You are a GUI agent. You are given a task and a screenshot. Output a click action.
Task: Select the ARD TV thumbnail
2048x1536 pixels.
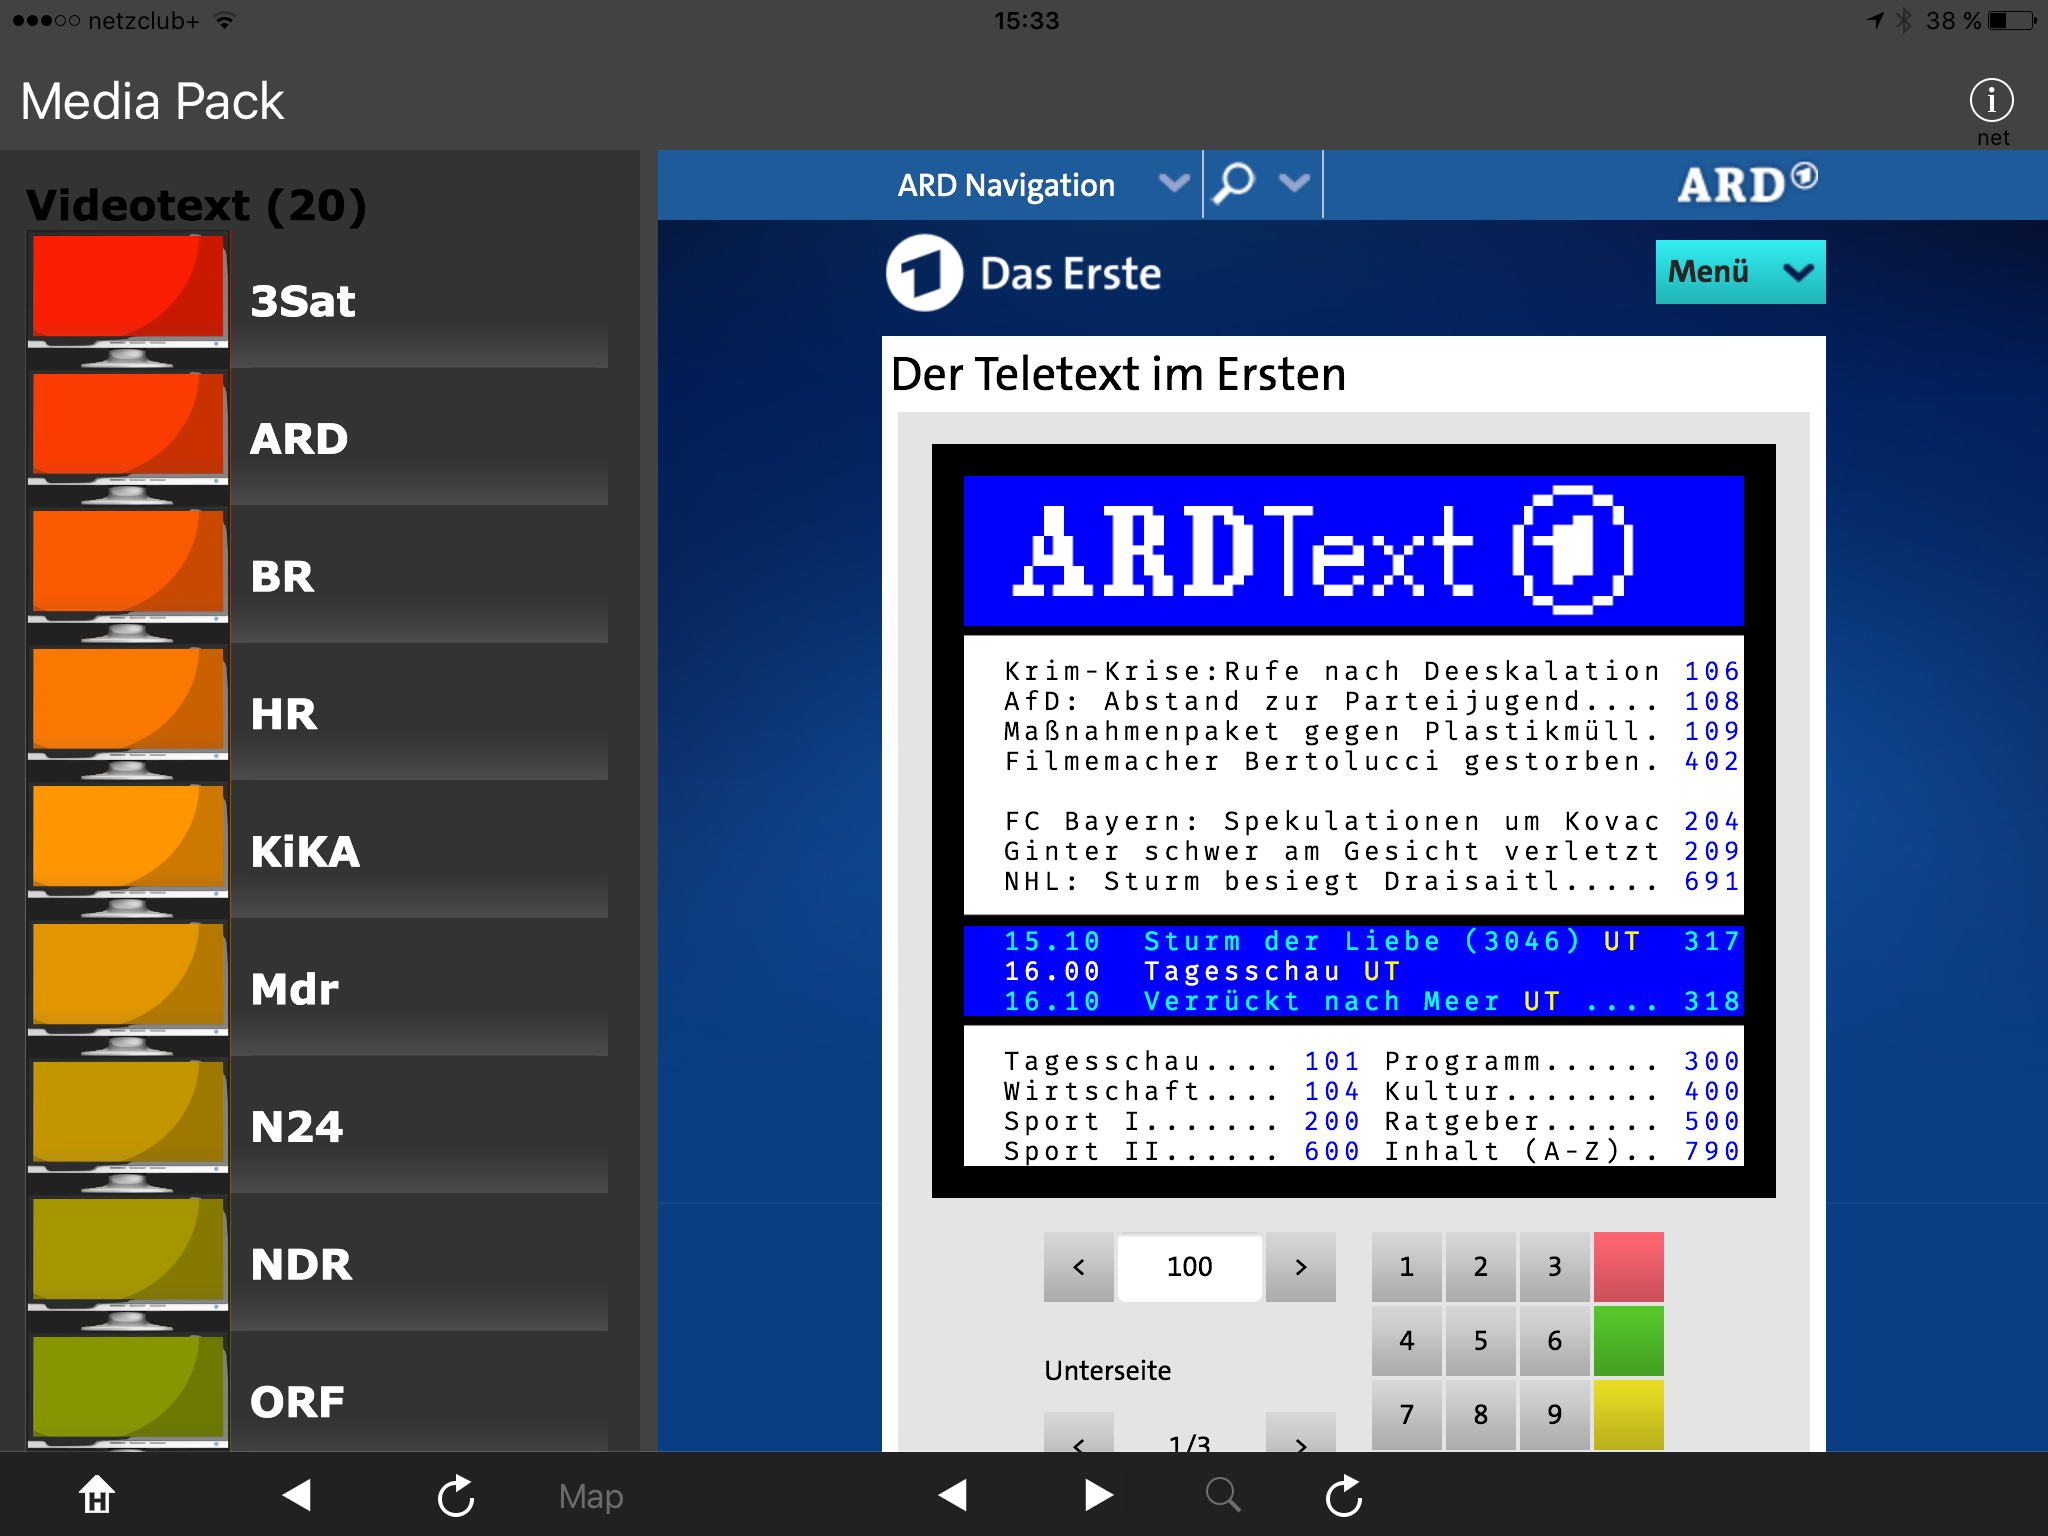(128, 437)
